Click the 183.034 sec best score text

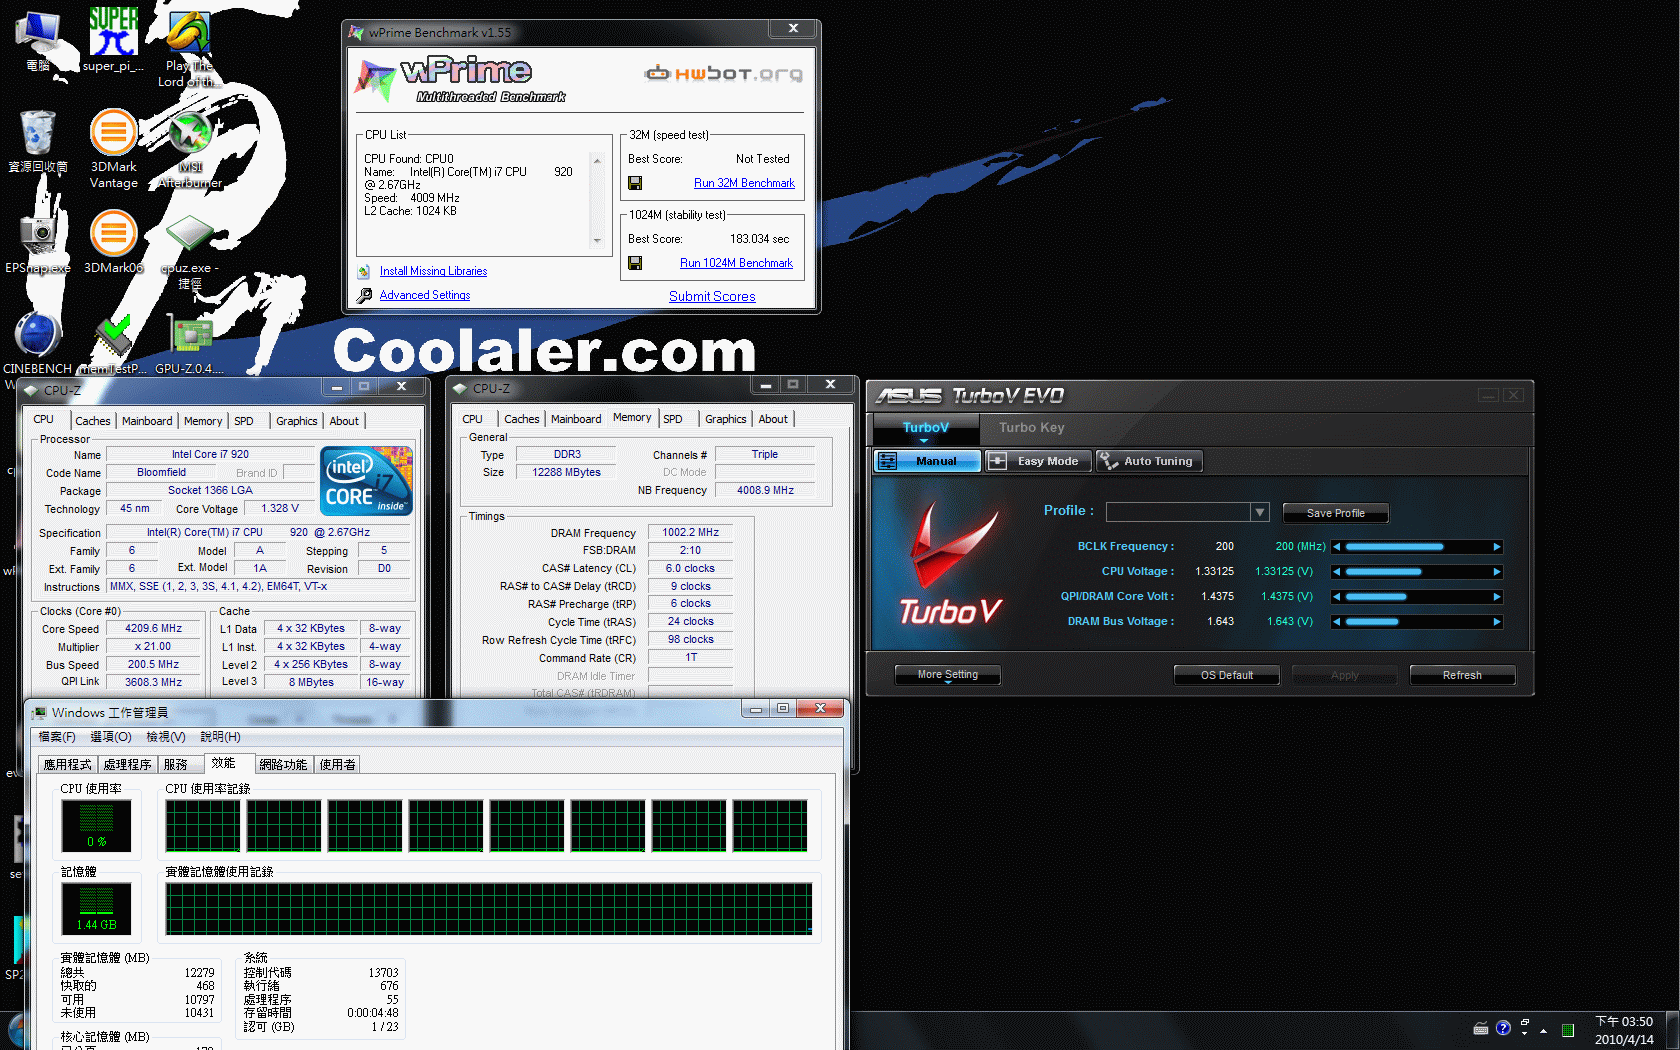coord(759,239)
